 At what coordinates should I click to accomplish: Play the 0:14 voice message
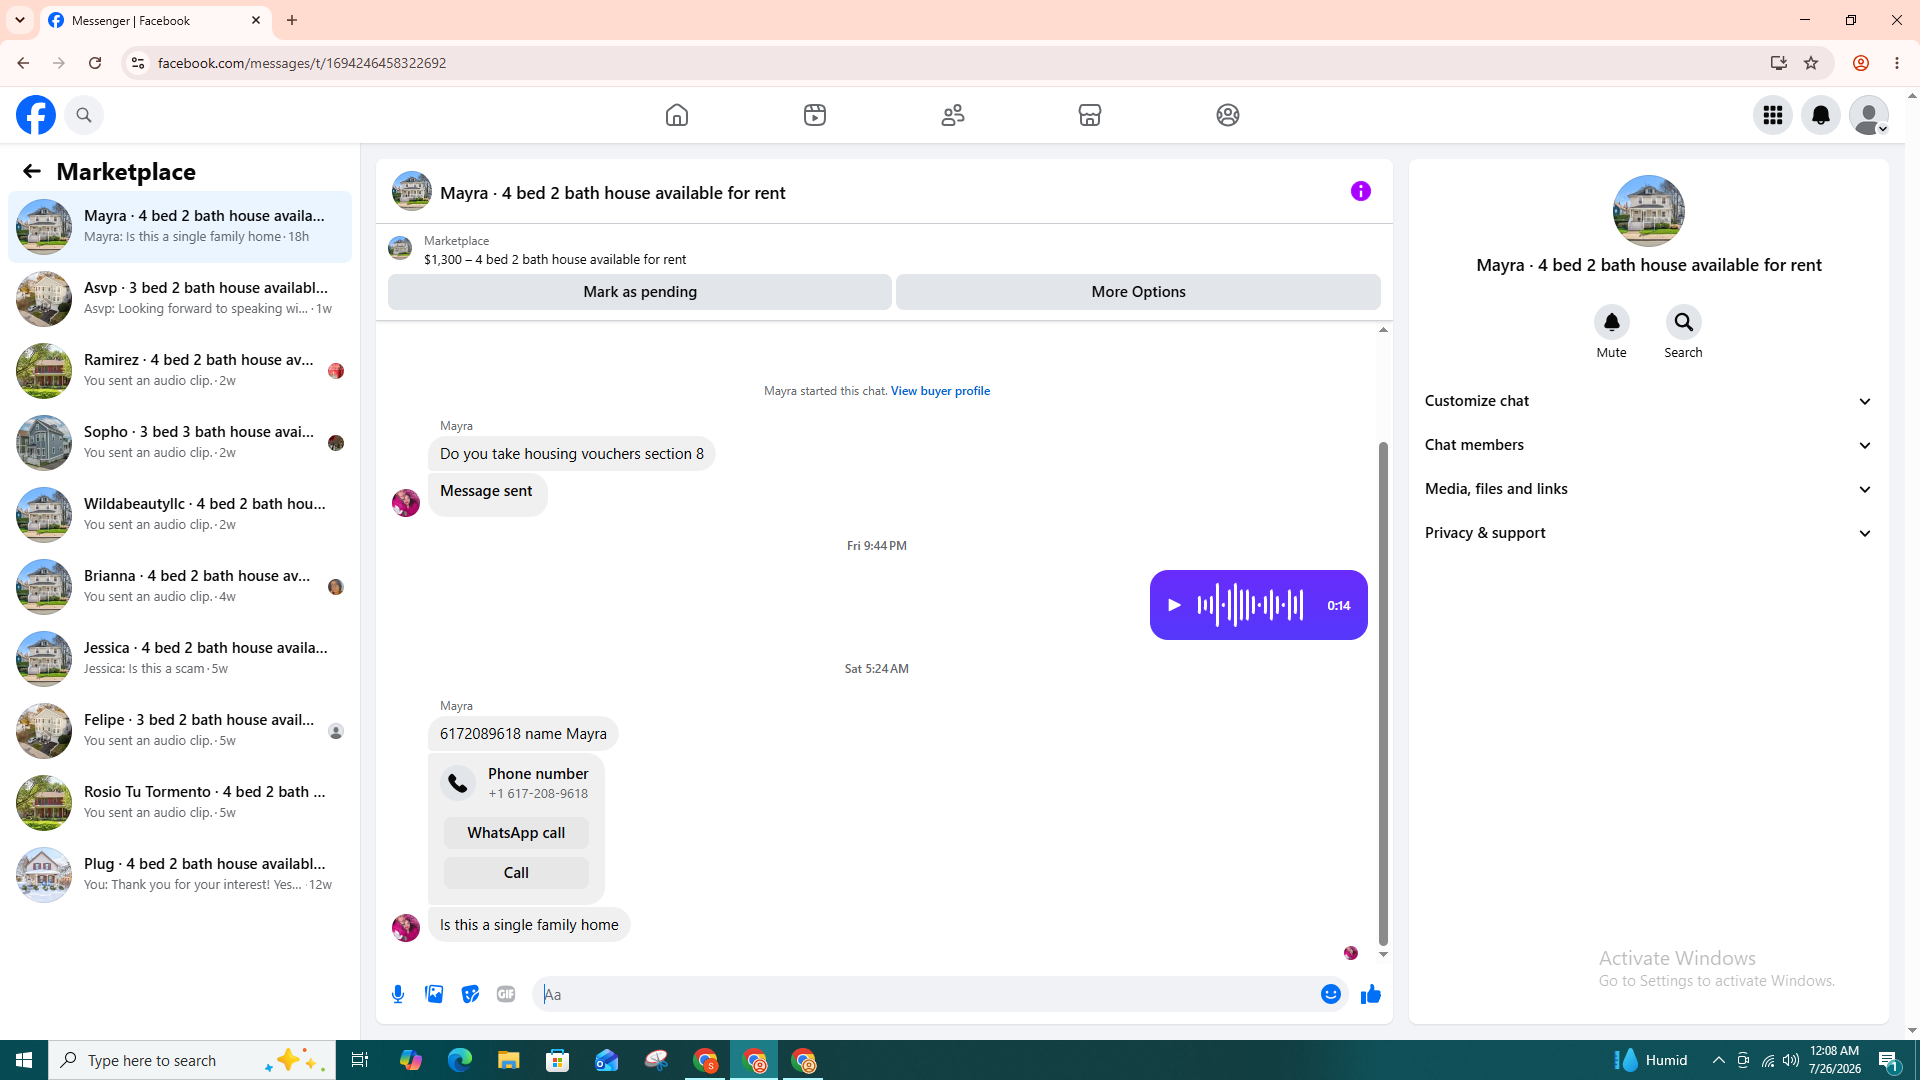[x=1174, y=605]
